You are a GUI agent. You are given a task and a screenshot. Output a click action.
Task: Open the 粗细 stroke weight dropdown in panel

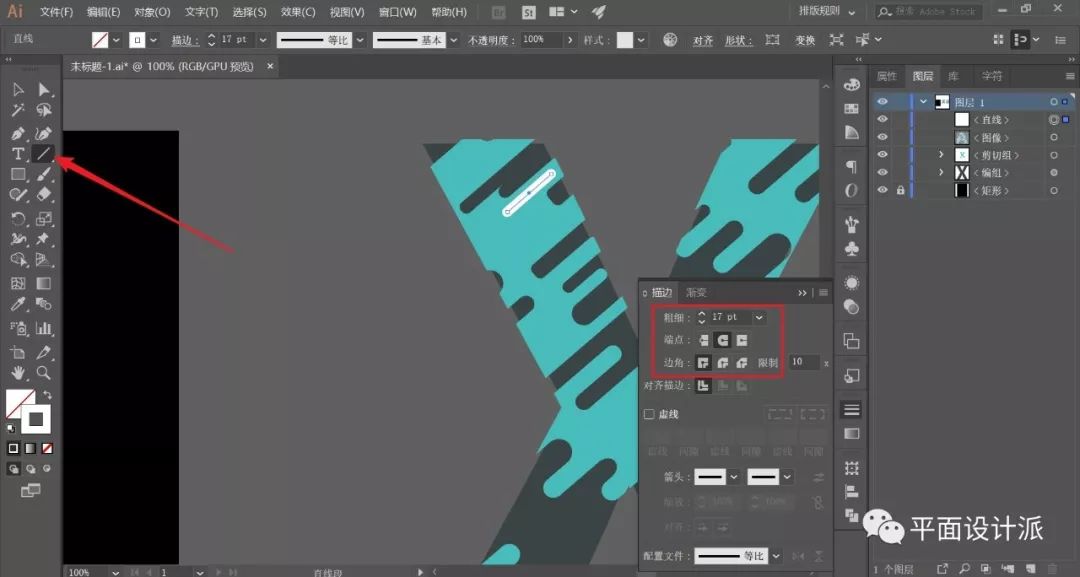759,317
